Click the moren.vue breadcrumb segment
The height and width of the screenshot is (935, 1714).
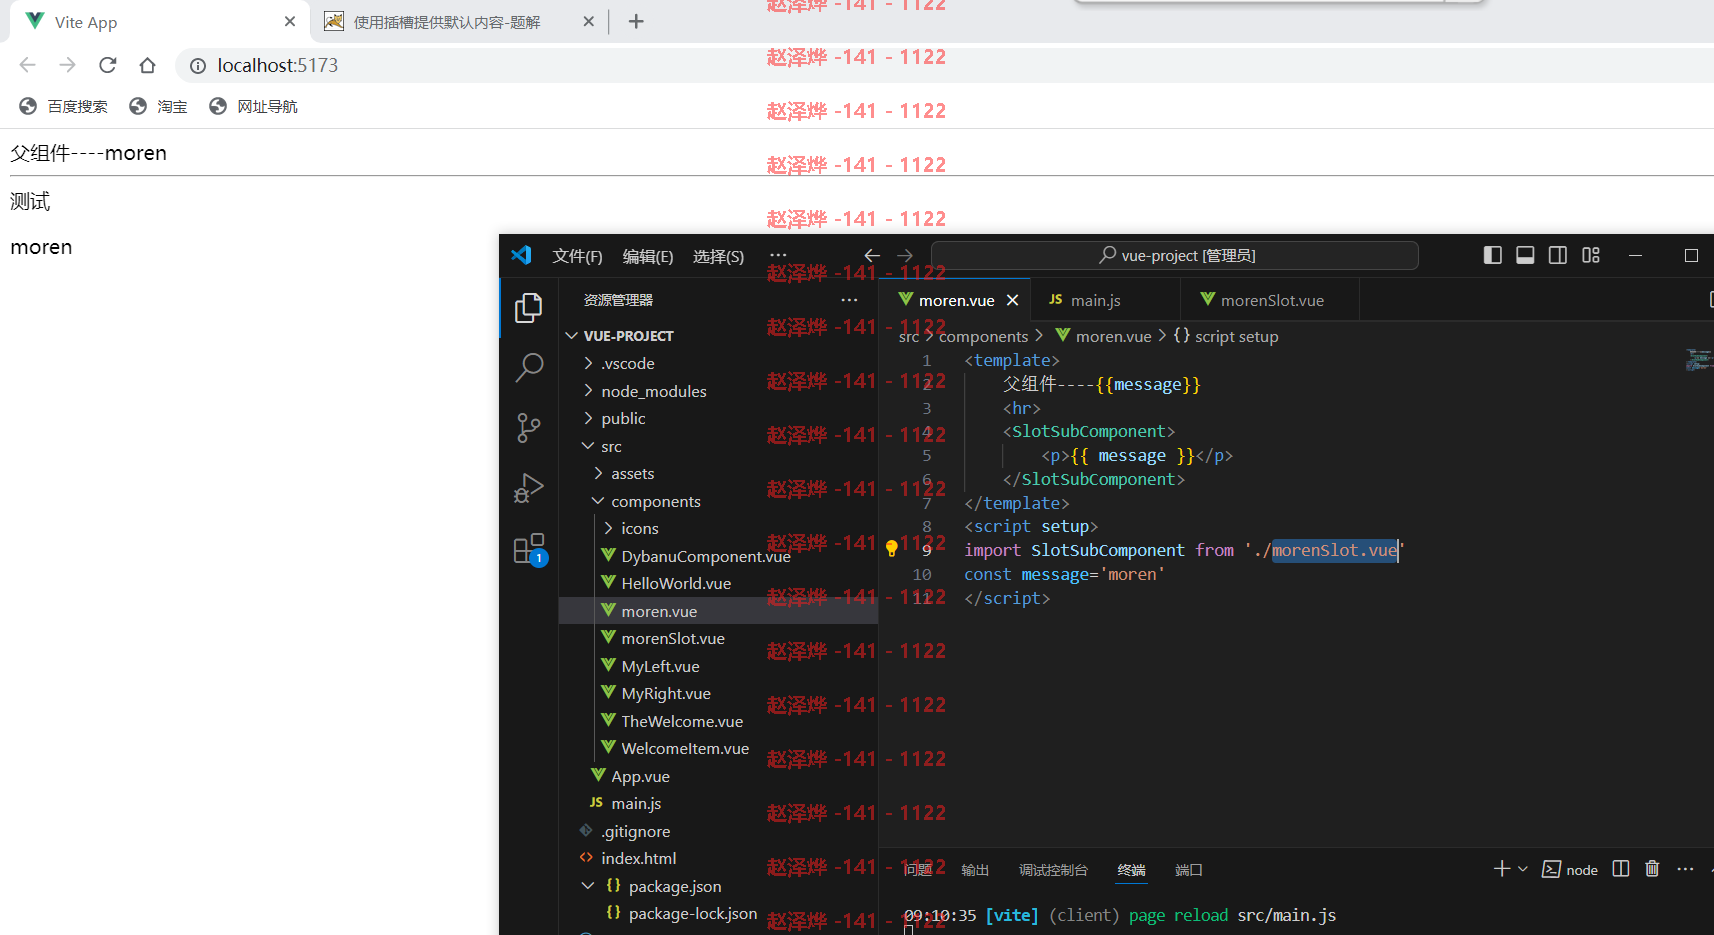(x=1104, y=336)
